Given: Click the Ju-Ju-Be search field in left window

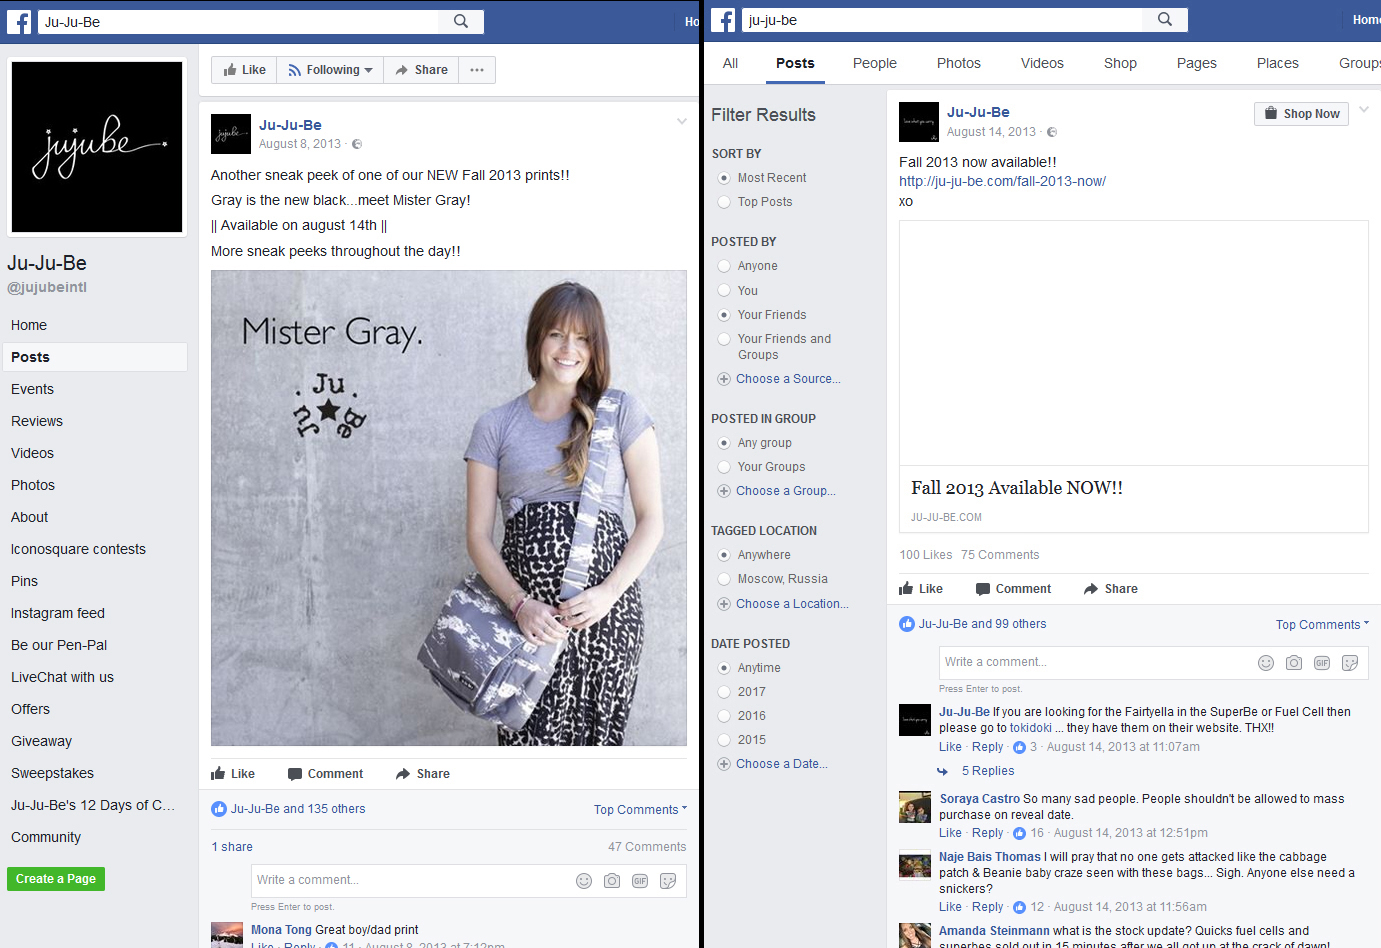Looking at the screenshot, I should pyautogui.click(x=238, y=21).
